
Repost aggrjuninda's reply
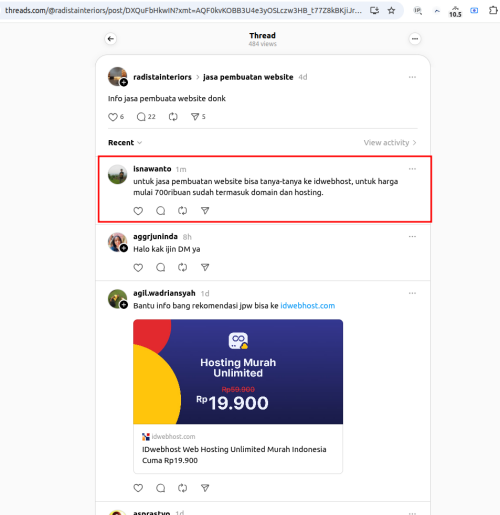182,267
